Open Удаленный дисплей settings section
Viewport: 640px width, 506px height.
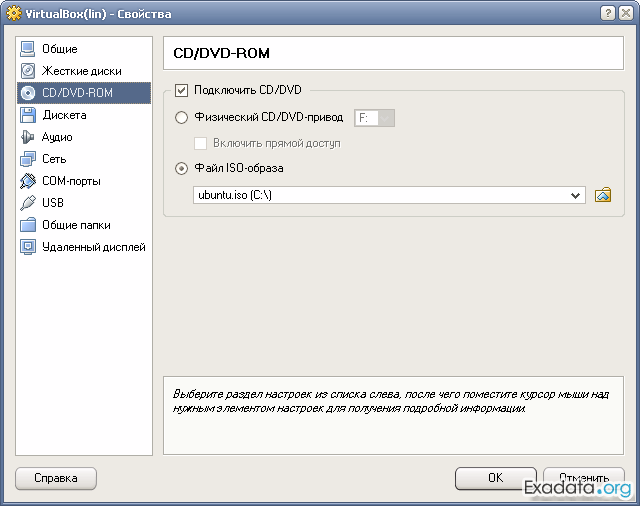point(93,247)
